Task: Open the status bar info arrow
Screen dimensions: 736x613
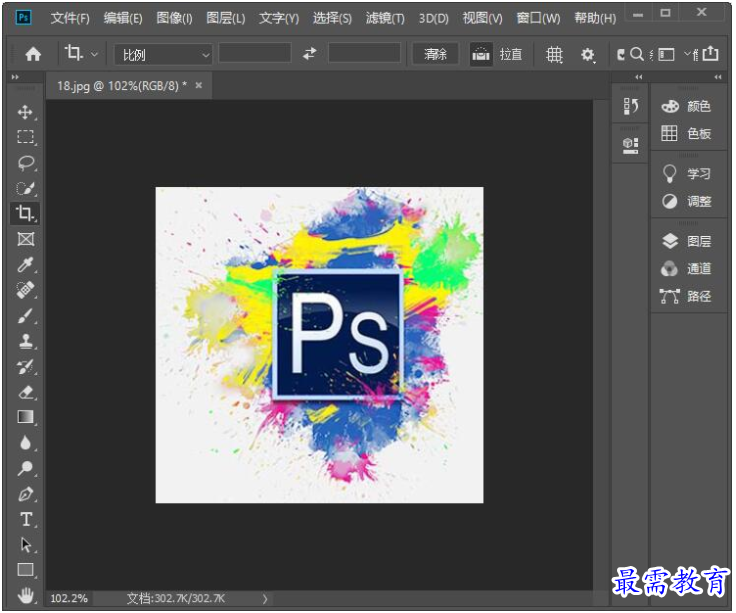Action: (265, 598)
